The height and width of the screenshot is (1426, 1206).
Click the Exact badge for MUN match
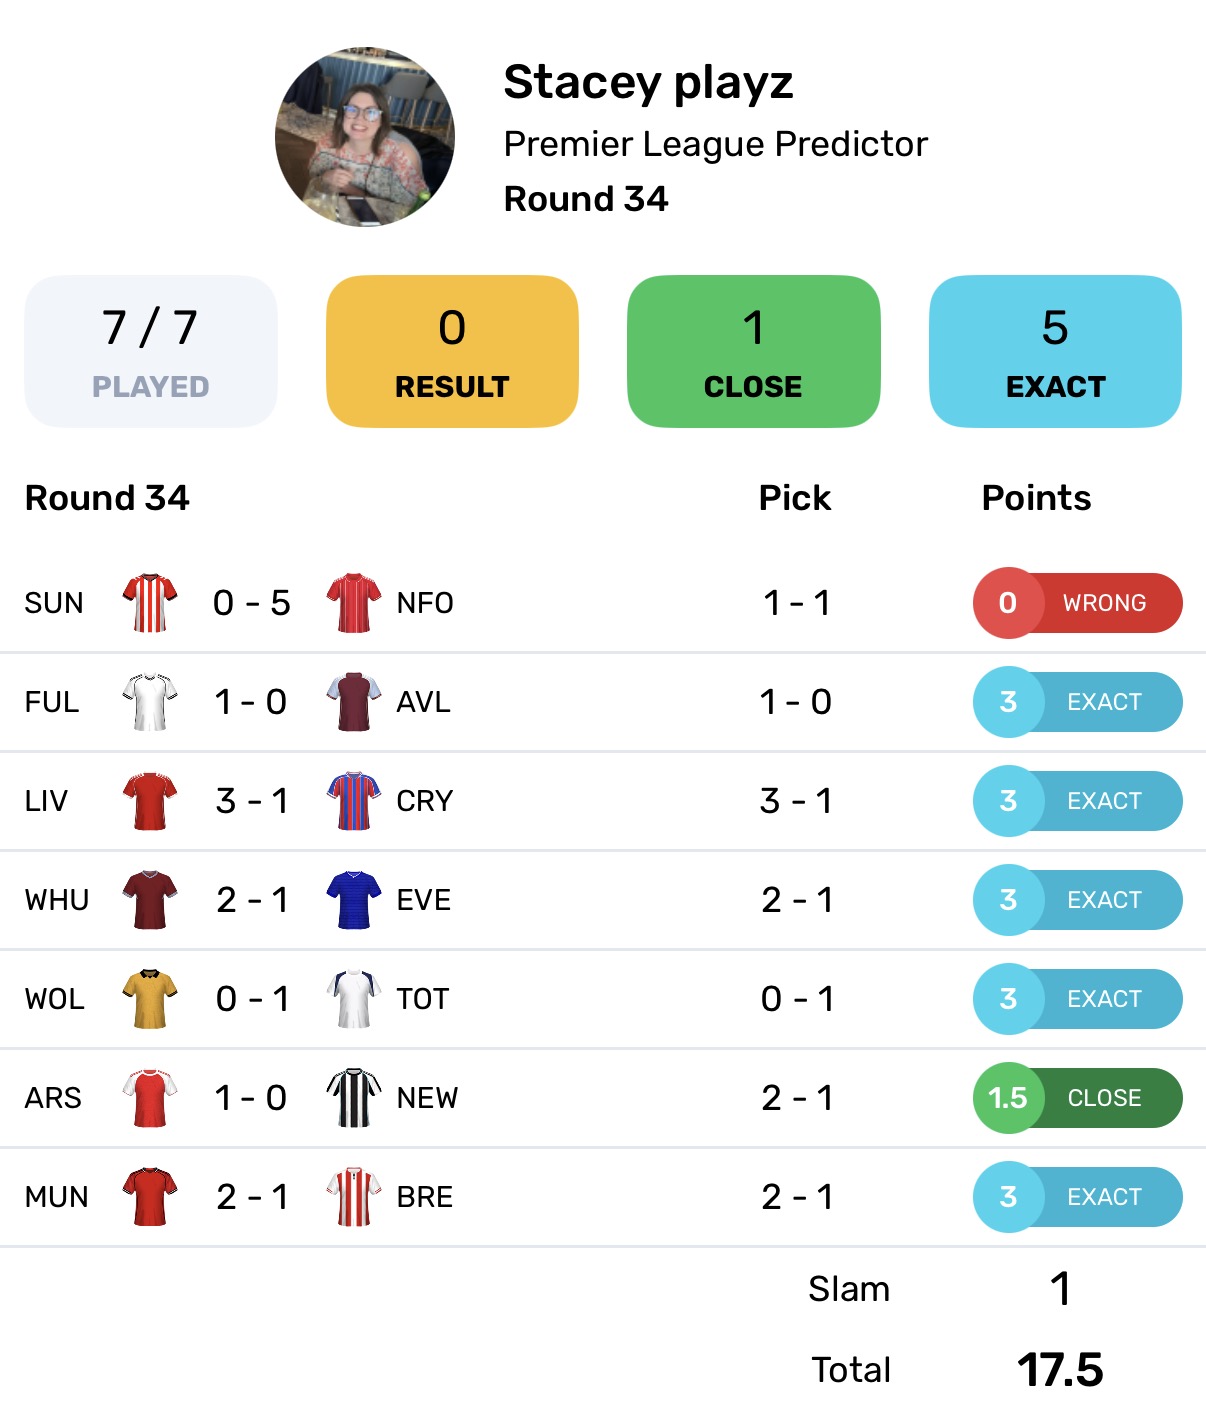click(x=1078, y=1197)
